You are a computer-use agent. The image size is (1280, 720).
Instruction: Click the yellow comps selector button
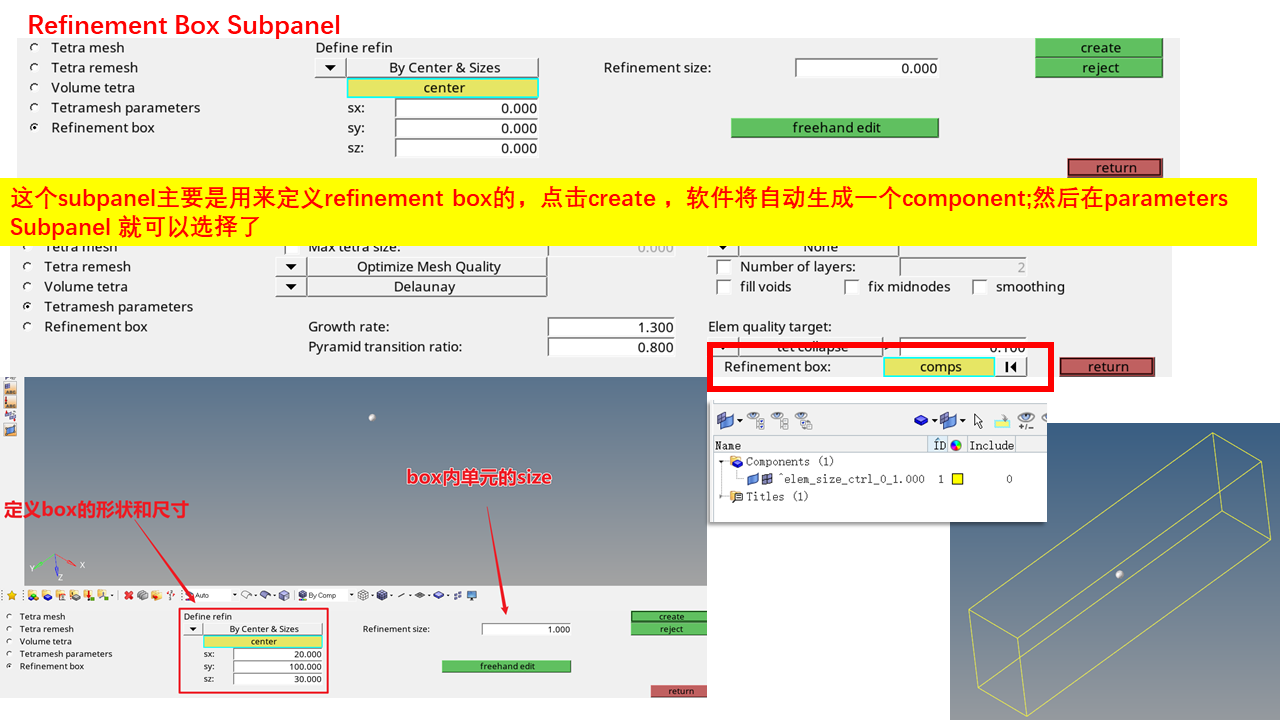[x=939, y=367]
